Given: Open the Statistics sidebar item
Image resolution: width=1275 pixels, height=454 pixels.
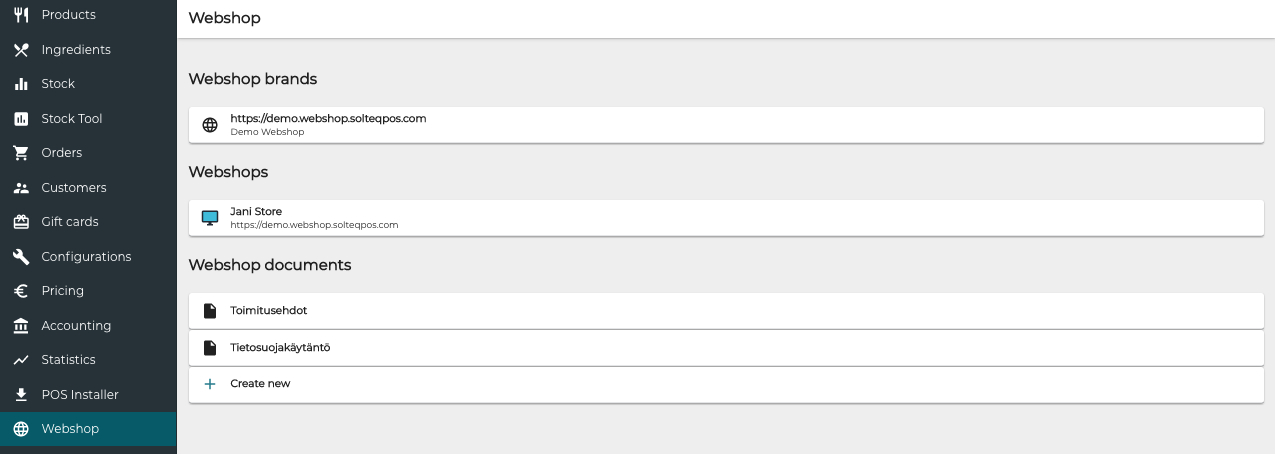Looking at the screenshot, I should pos(68,360).
